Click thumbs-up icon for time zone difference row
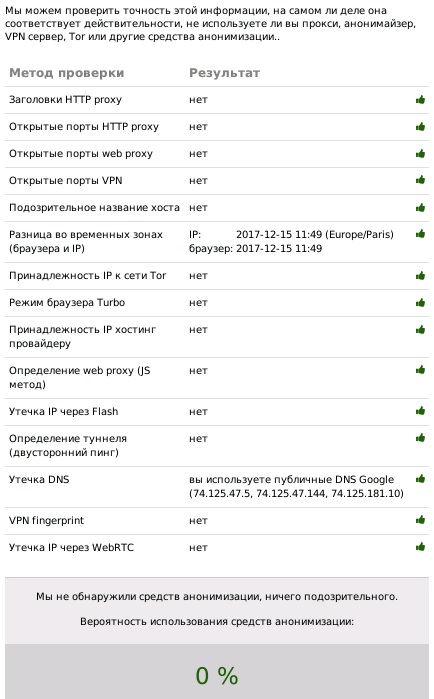 (420, 234)
